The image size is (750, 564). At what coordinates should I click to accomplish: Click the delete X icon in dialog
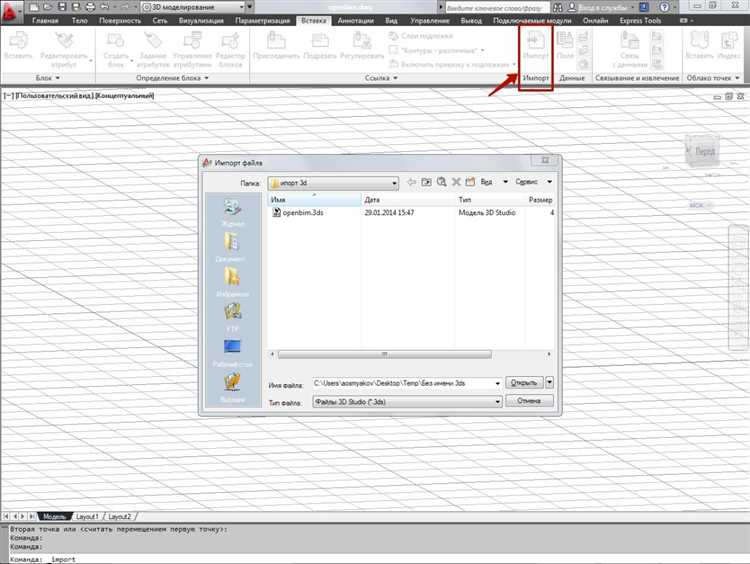pyautogui.click(x=456, y=182)
